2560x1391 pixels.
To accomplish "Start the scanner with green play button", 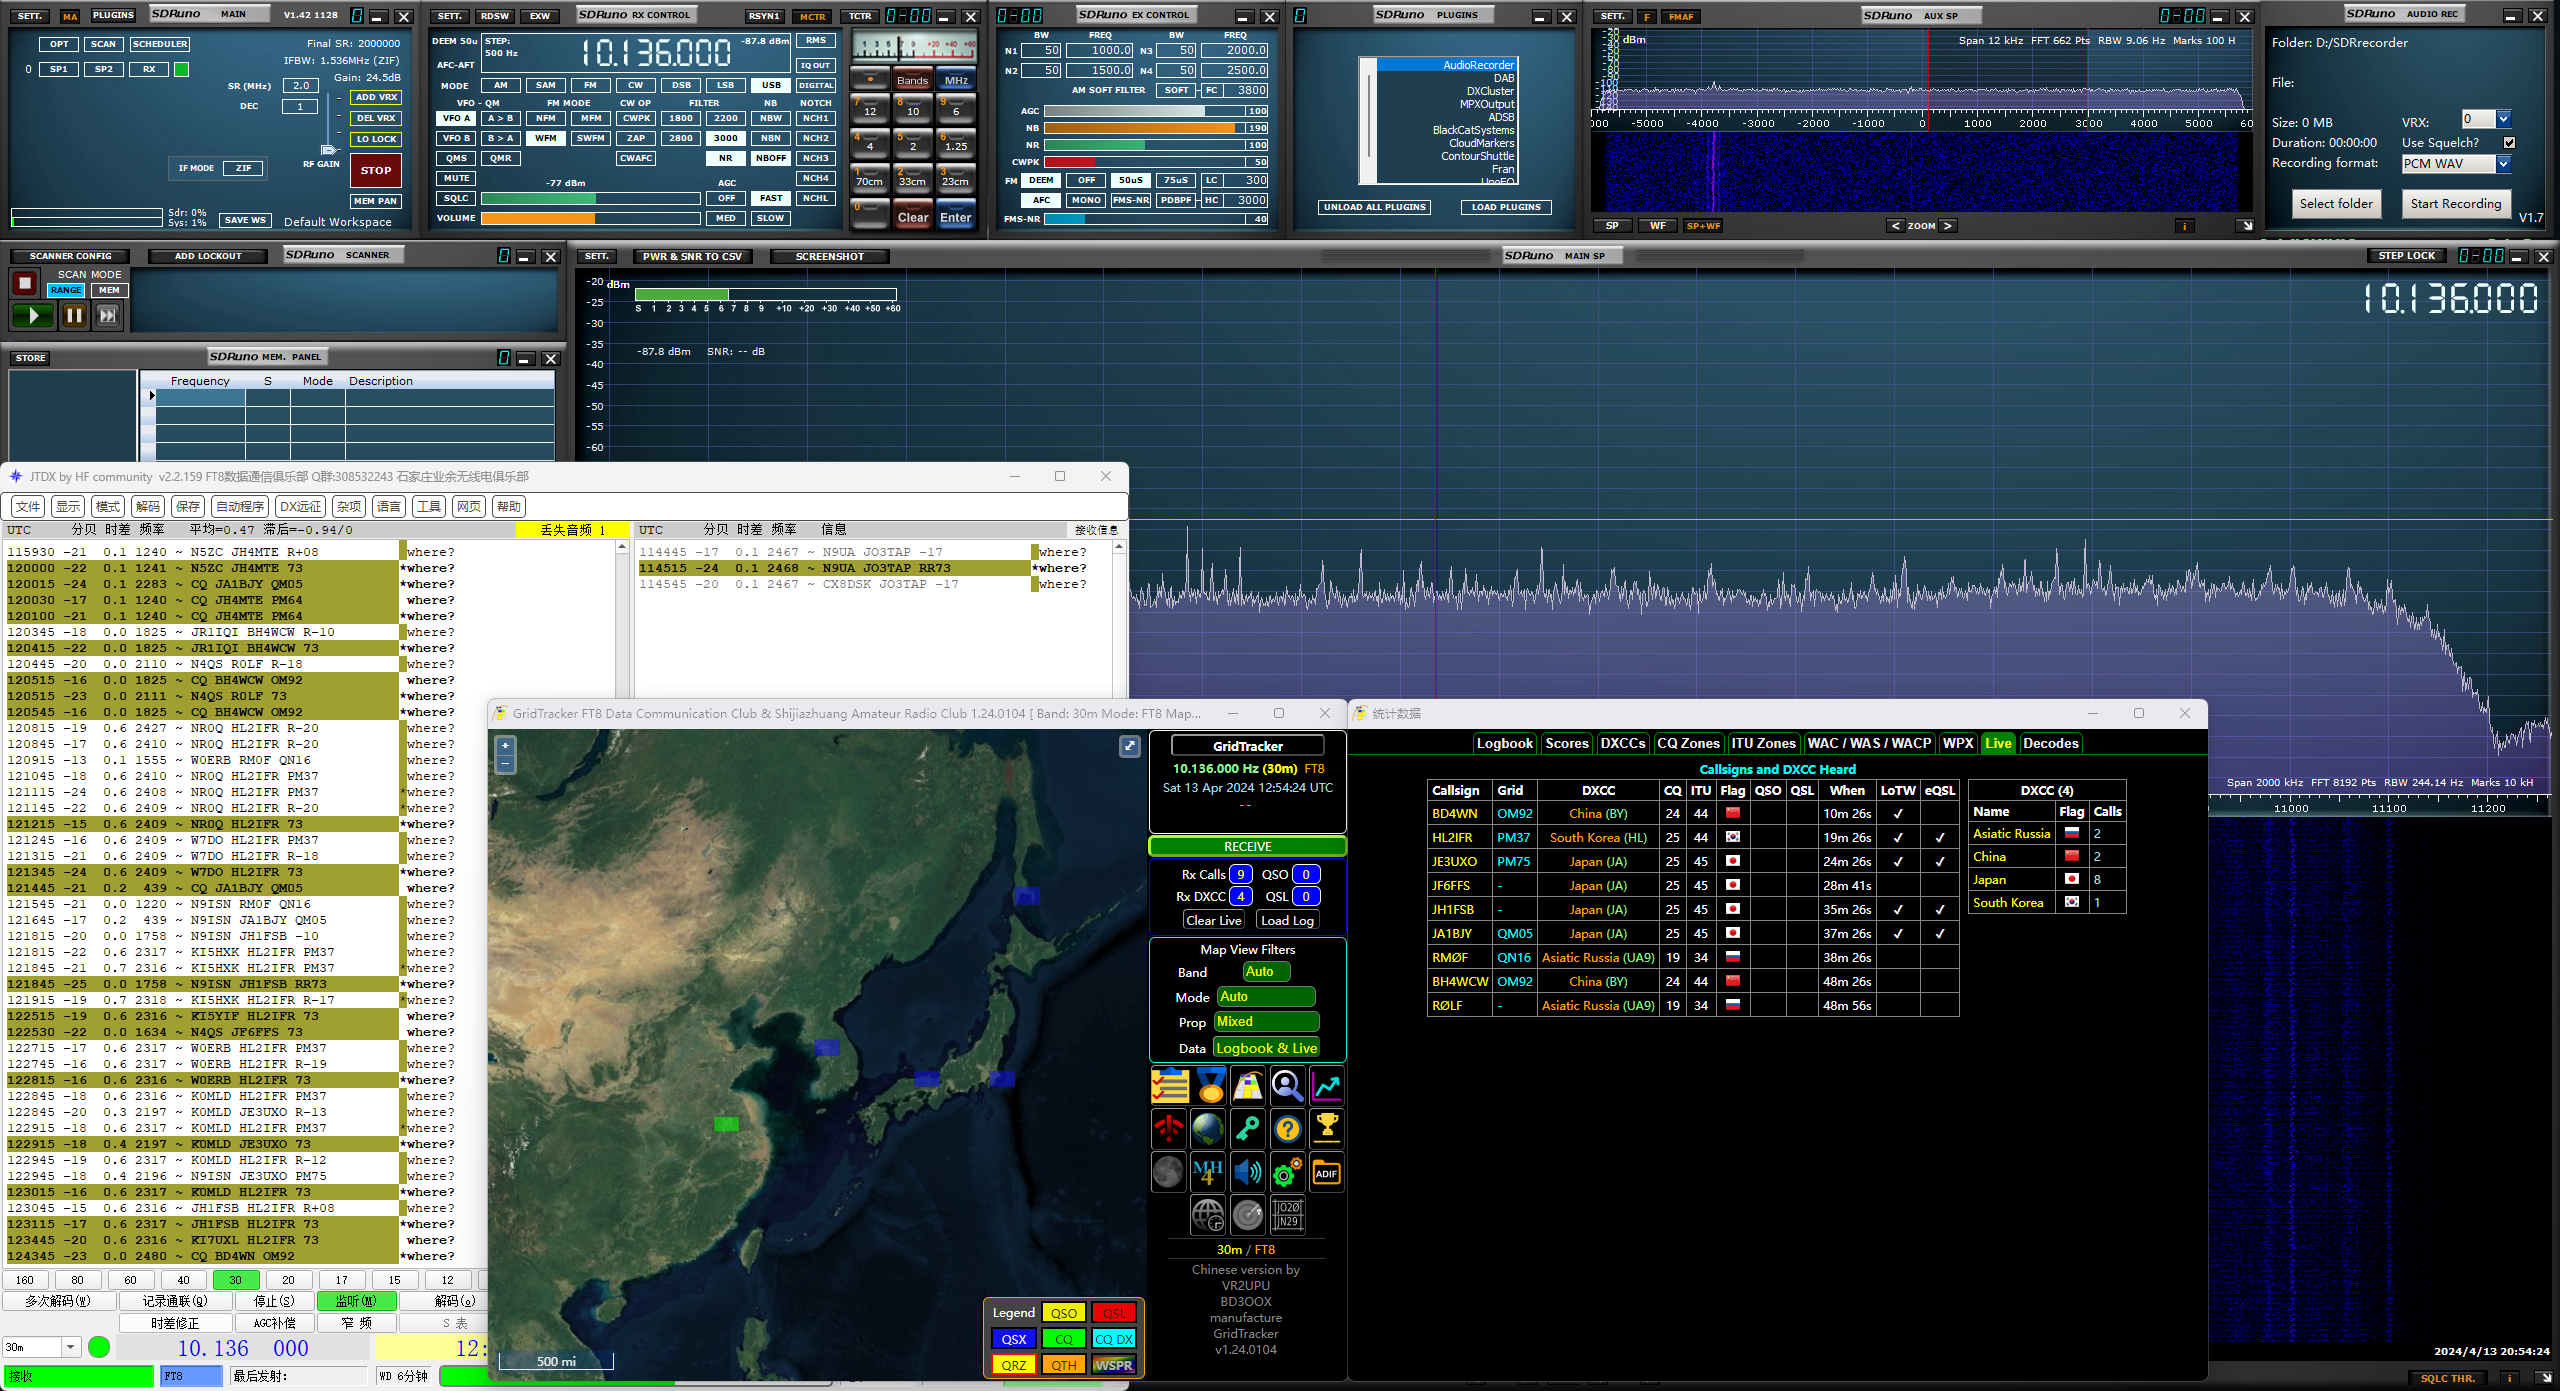I will coord(33,316).
